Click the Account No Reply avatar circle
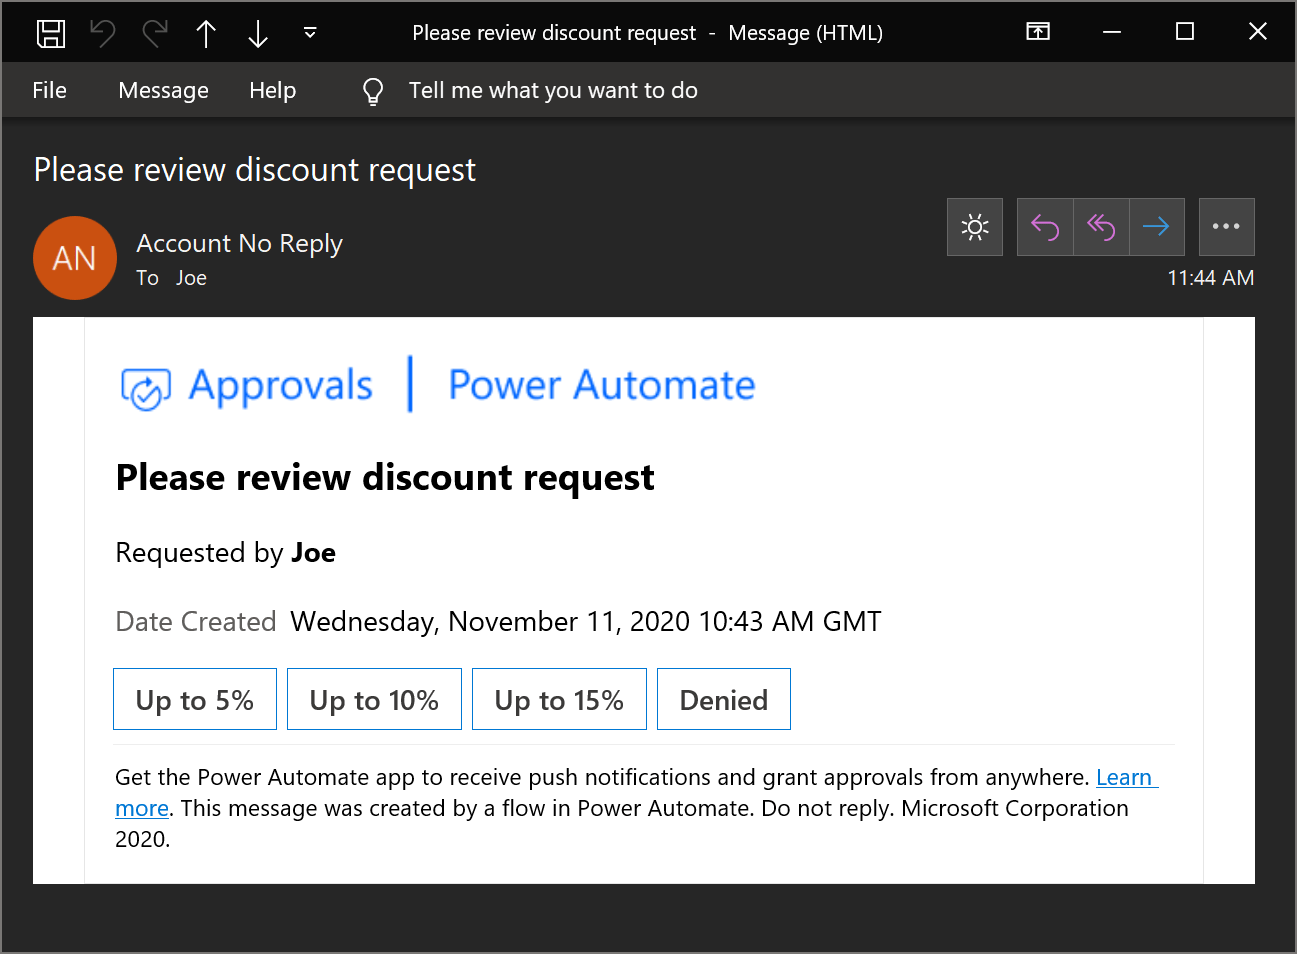The image size is (1297, 954). pyautogui.click(x=75, y=258)
